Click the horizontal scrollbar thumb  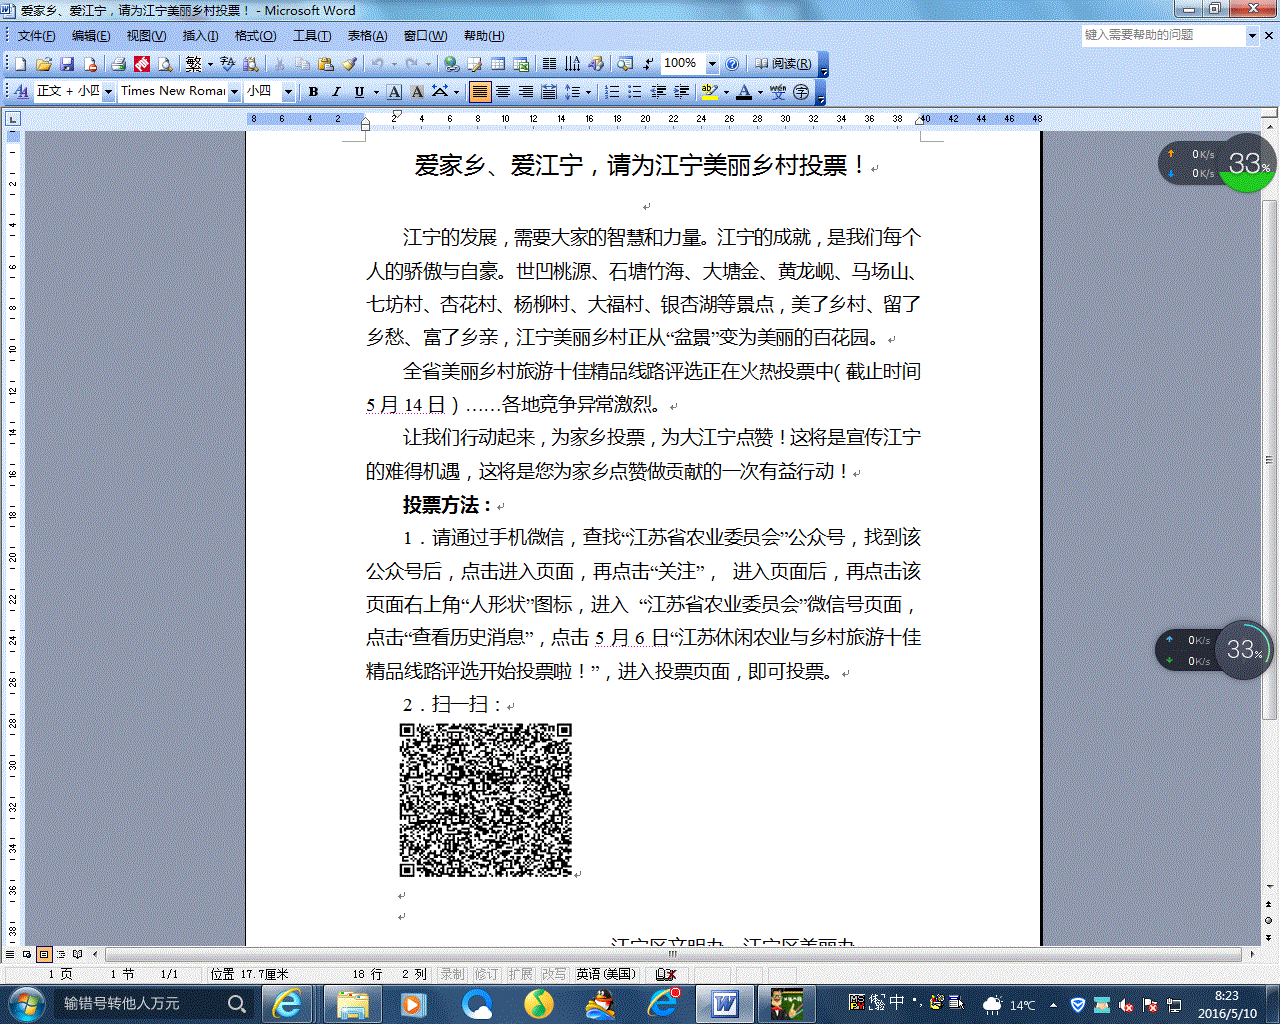(x=673, y=954)
